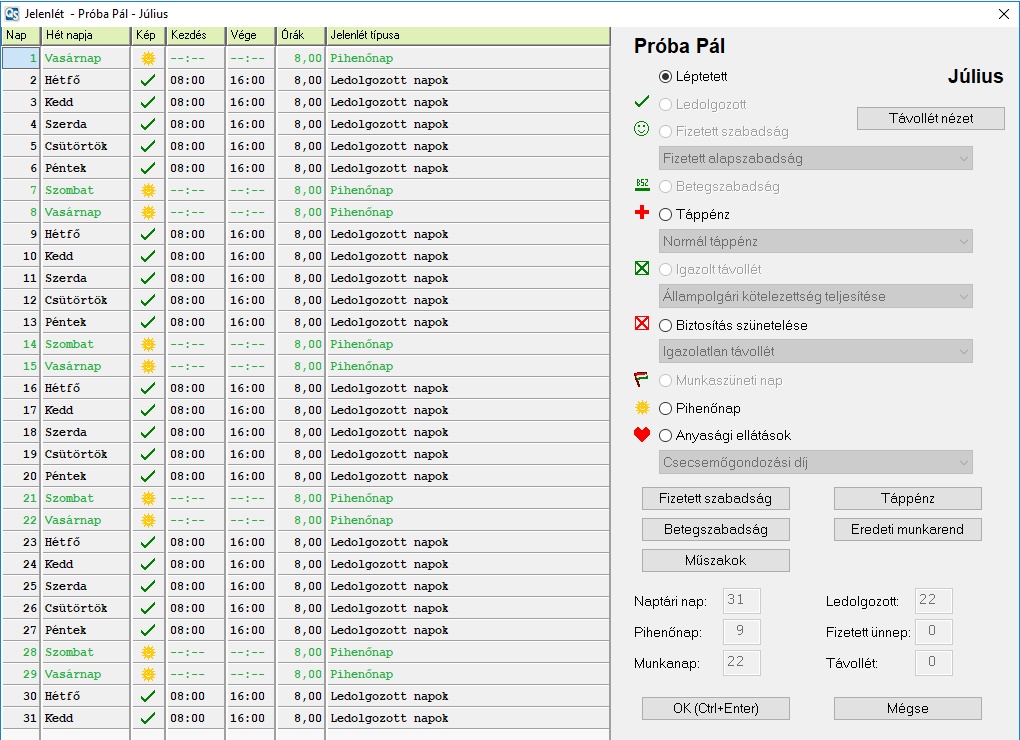Image resolution: width=1020 pixels, height=740 pixels.
Task: Open the Csecsemőgondozási díj dropdown list
Action: coord(816,462)
